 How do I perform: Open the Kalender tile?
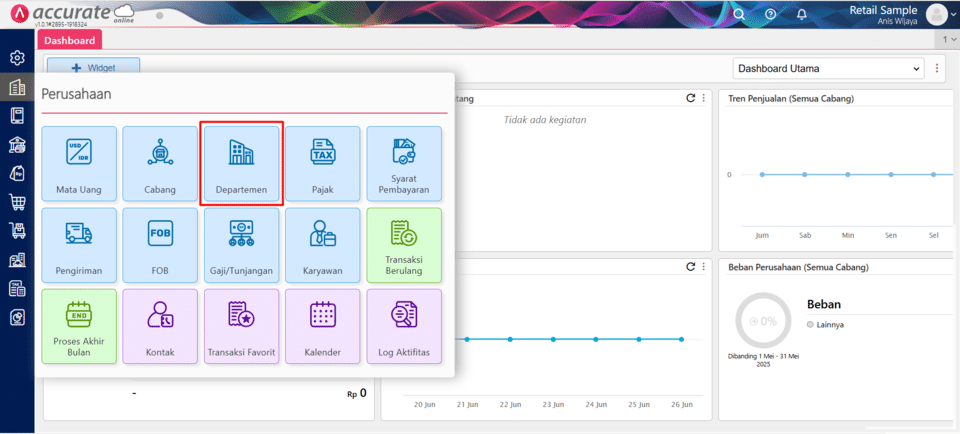click(323, 326)
